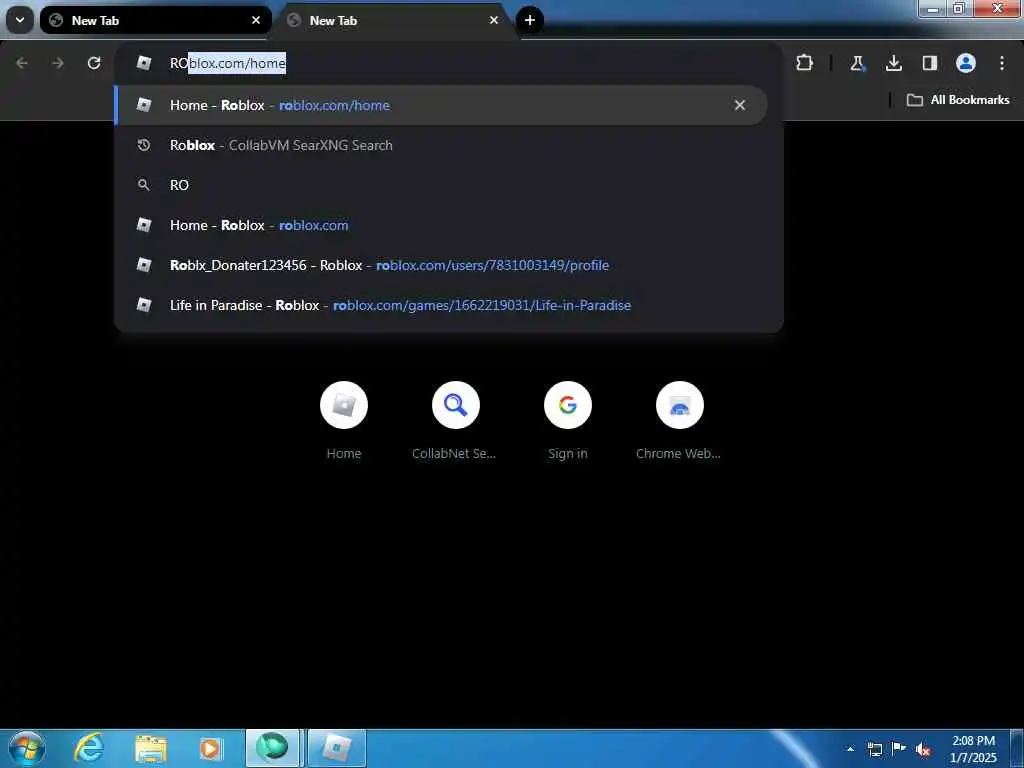
Task: Select Home - Roblox roblox.com suggestion
Action: 440,225
